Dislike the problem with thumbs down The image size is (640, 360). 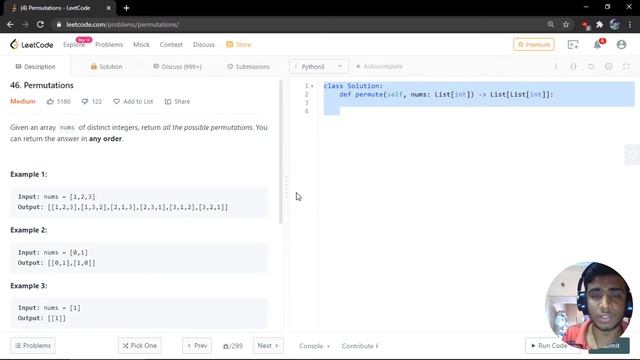(84, 101)
